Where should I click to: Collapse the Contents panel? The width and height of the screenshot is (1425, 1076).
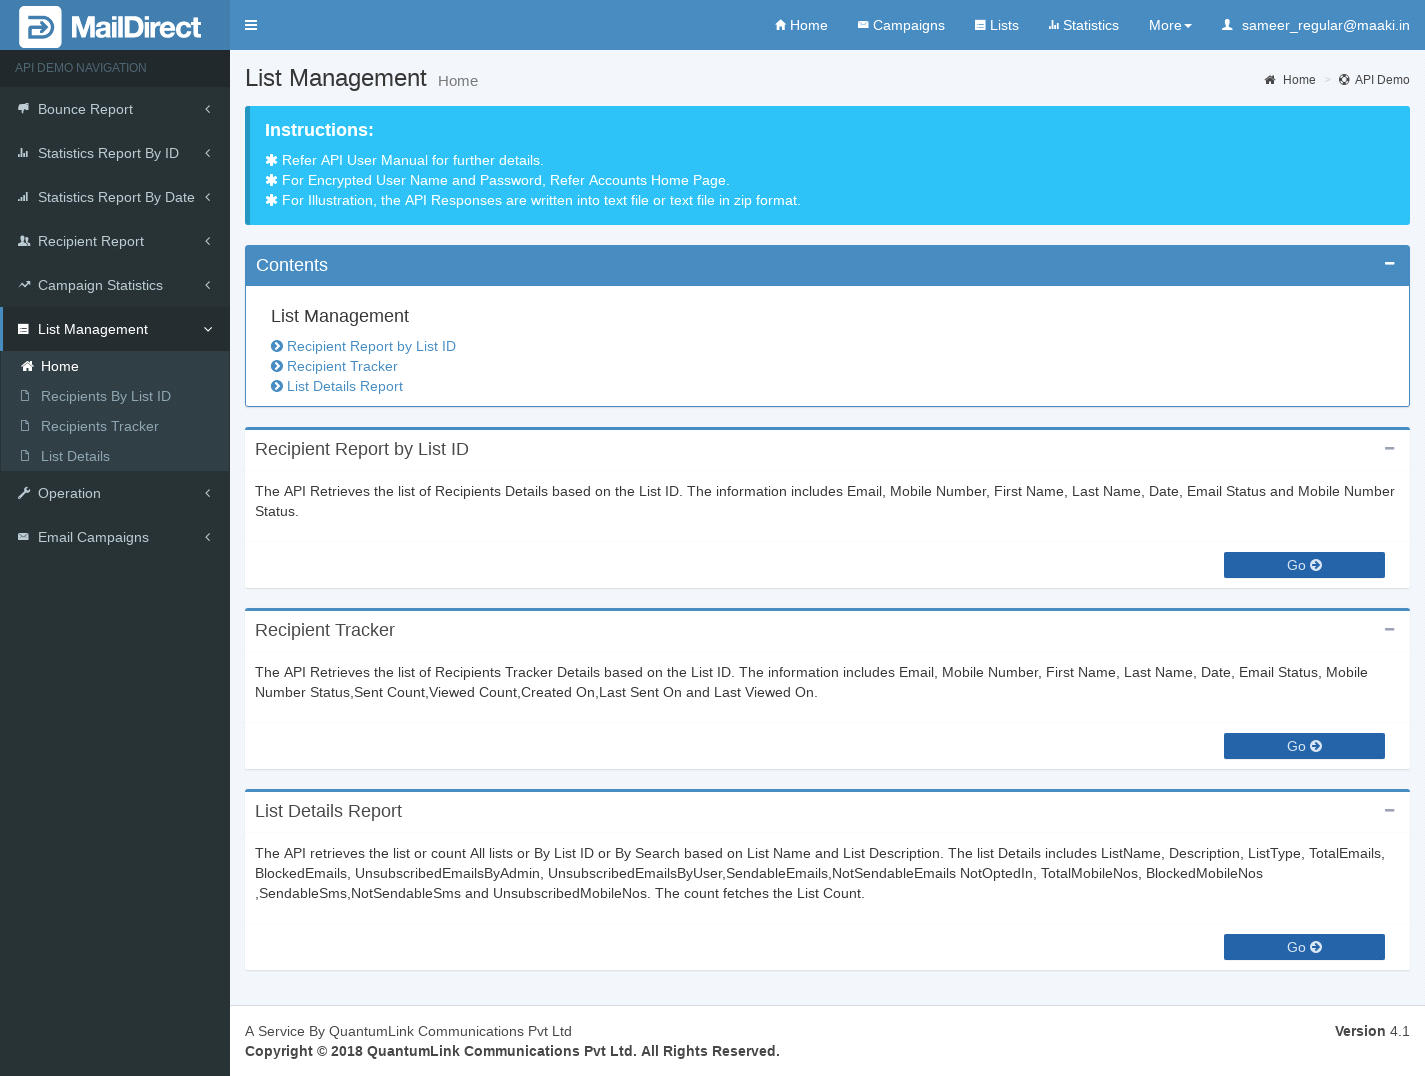coord(1389,264)
